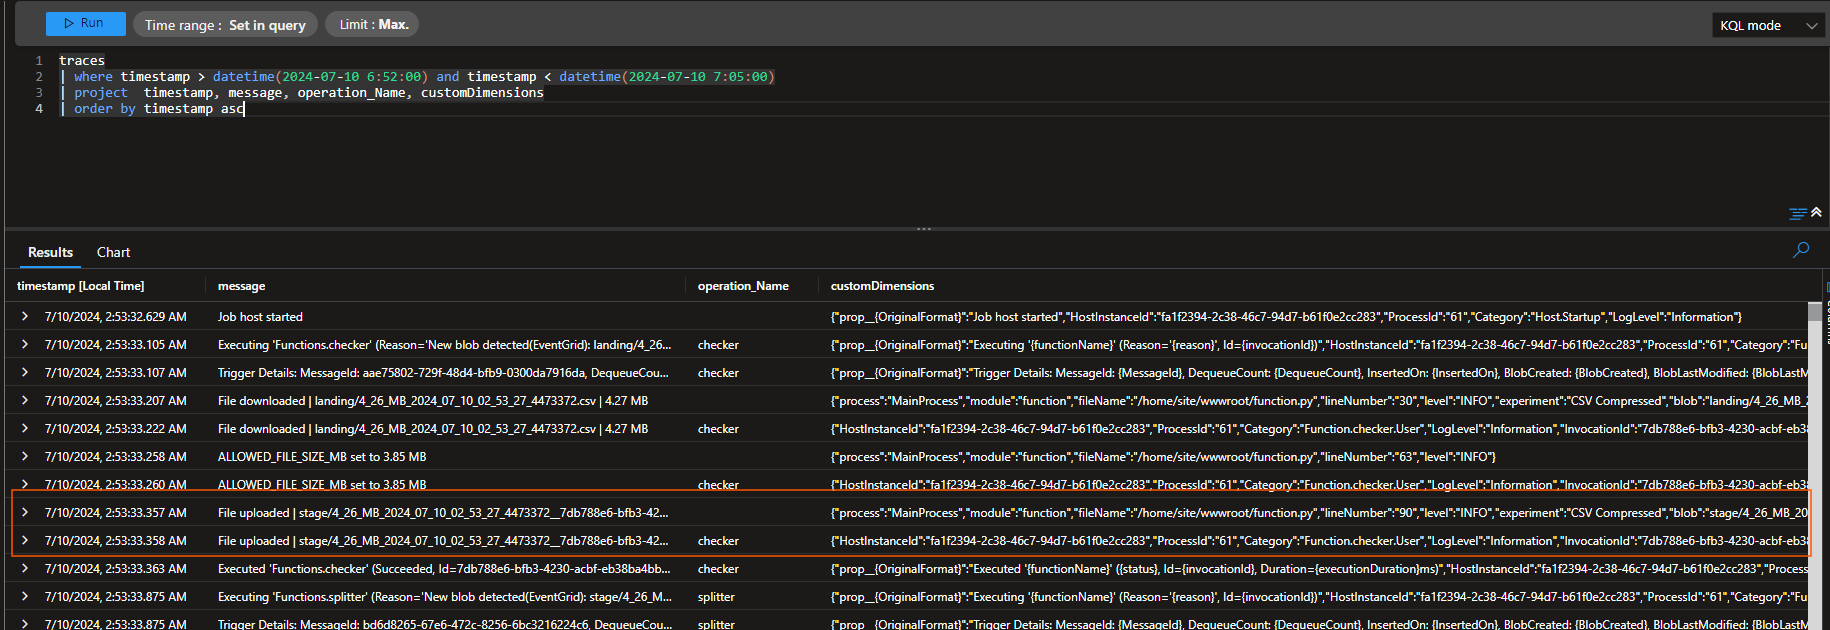Click the pane splitter handle dots
The width and height of the screenshot is (1830, 630).
click(924, 229)
